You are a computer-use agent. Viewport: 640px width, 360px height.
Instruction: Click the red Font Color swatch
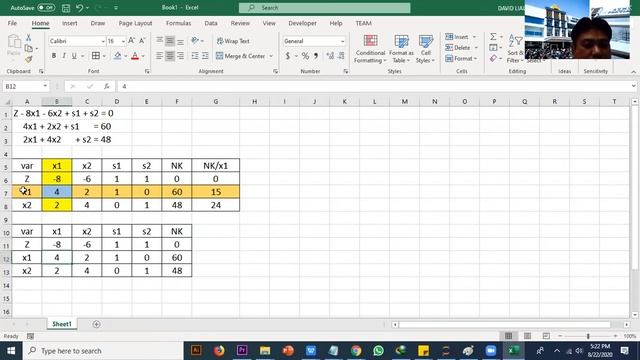point(135,56)
